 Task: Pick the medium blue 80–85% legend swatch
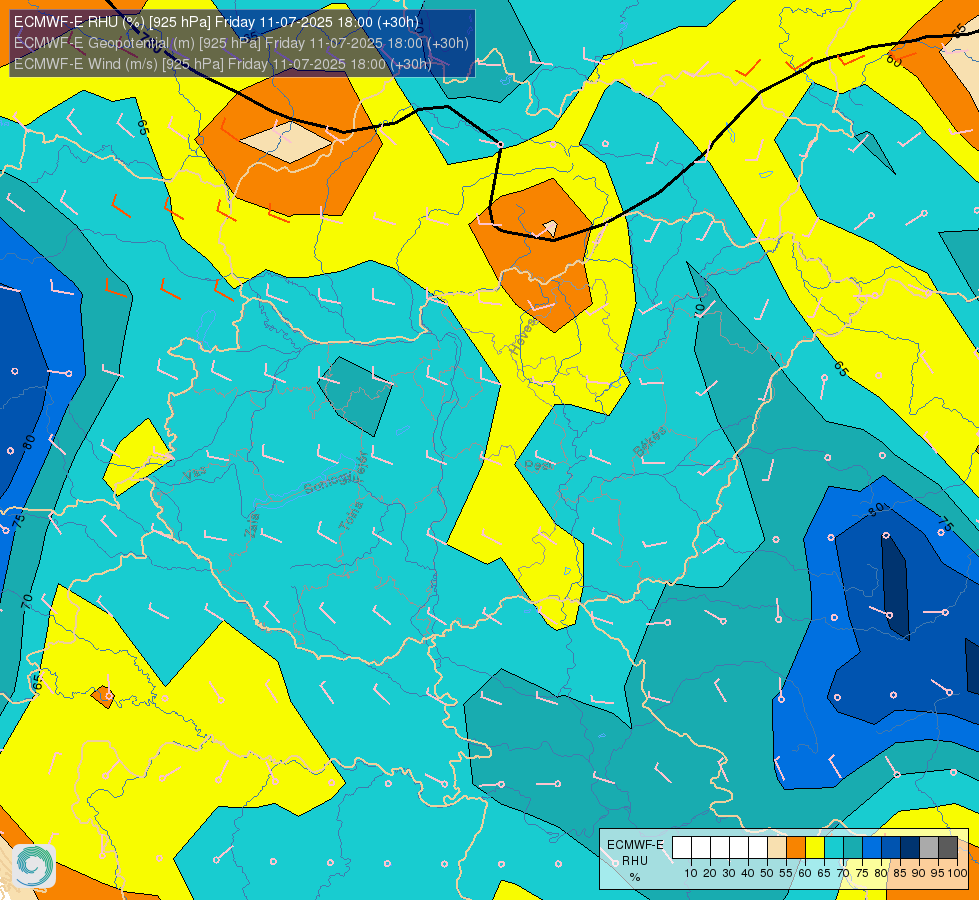891,848
